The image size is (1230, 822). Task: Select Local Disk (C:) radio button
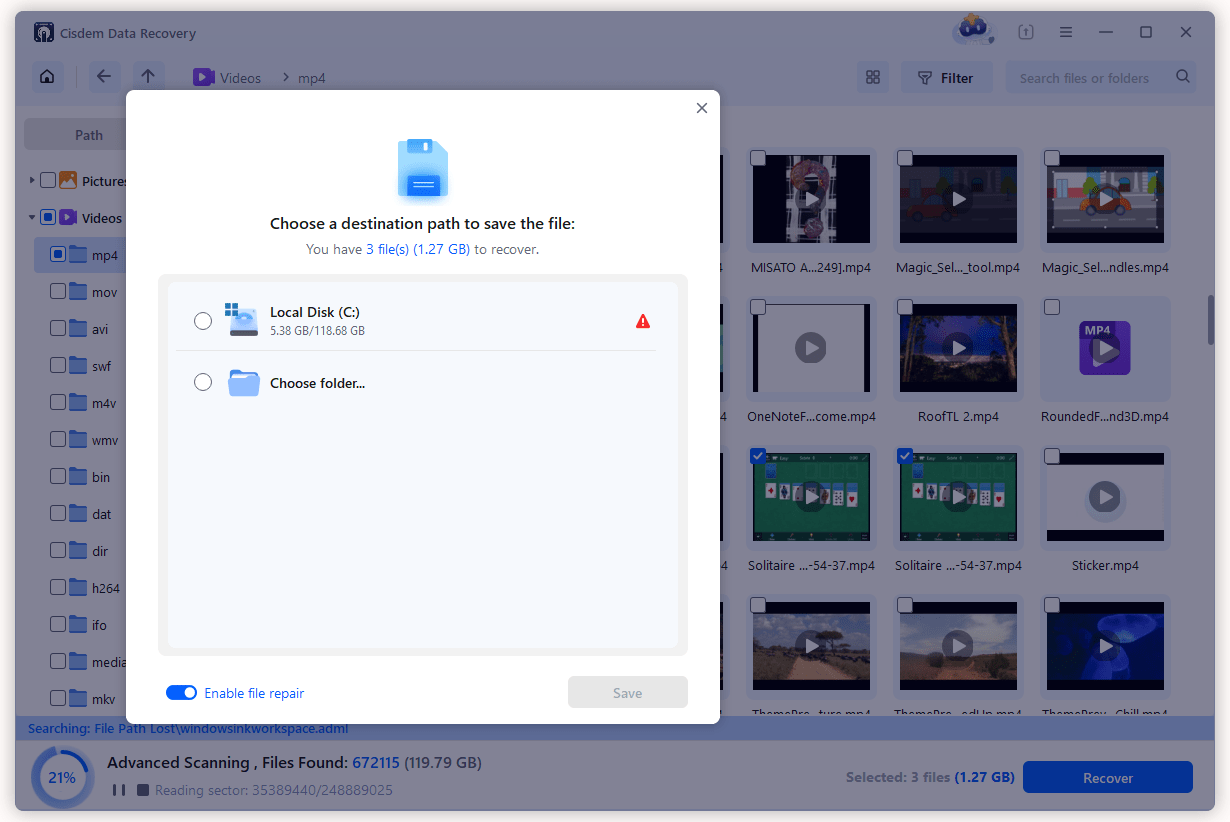(203, 321)
